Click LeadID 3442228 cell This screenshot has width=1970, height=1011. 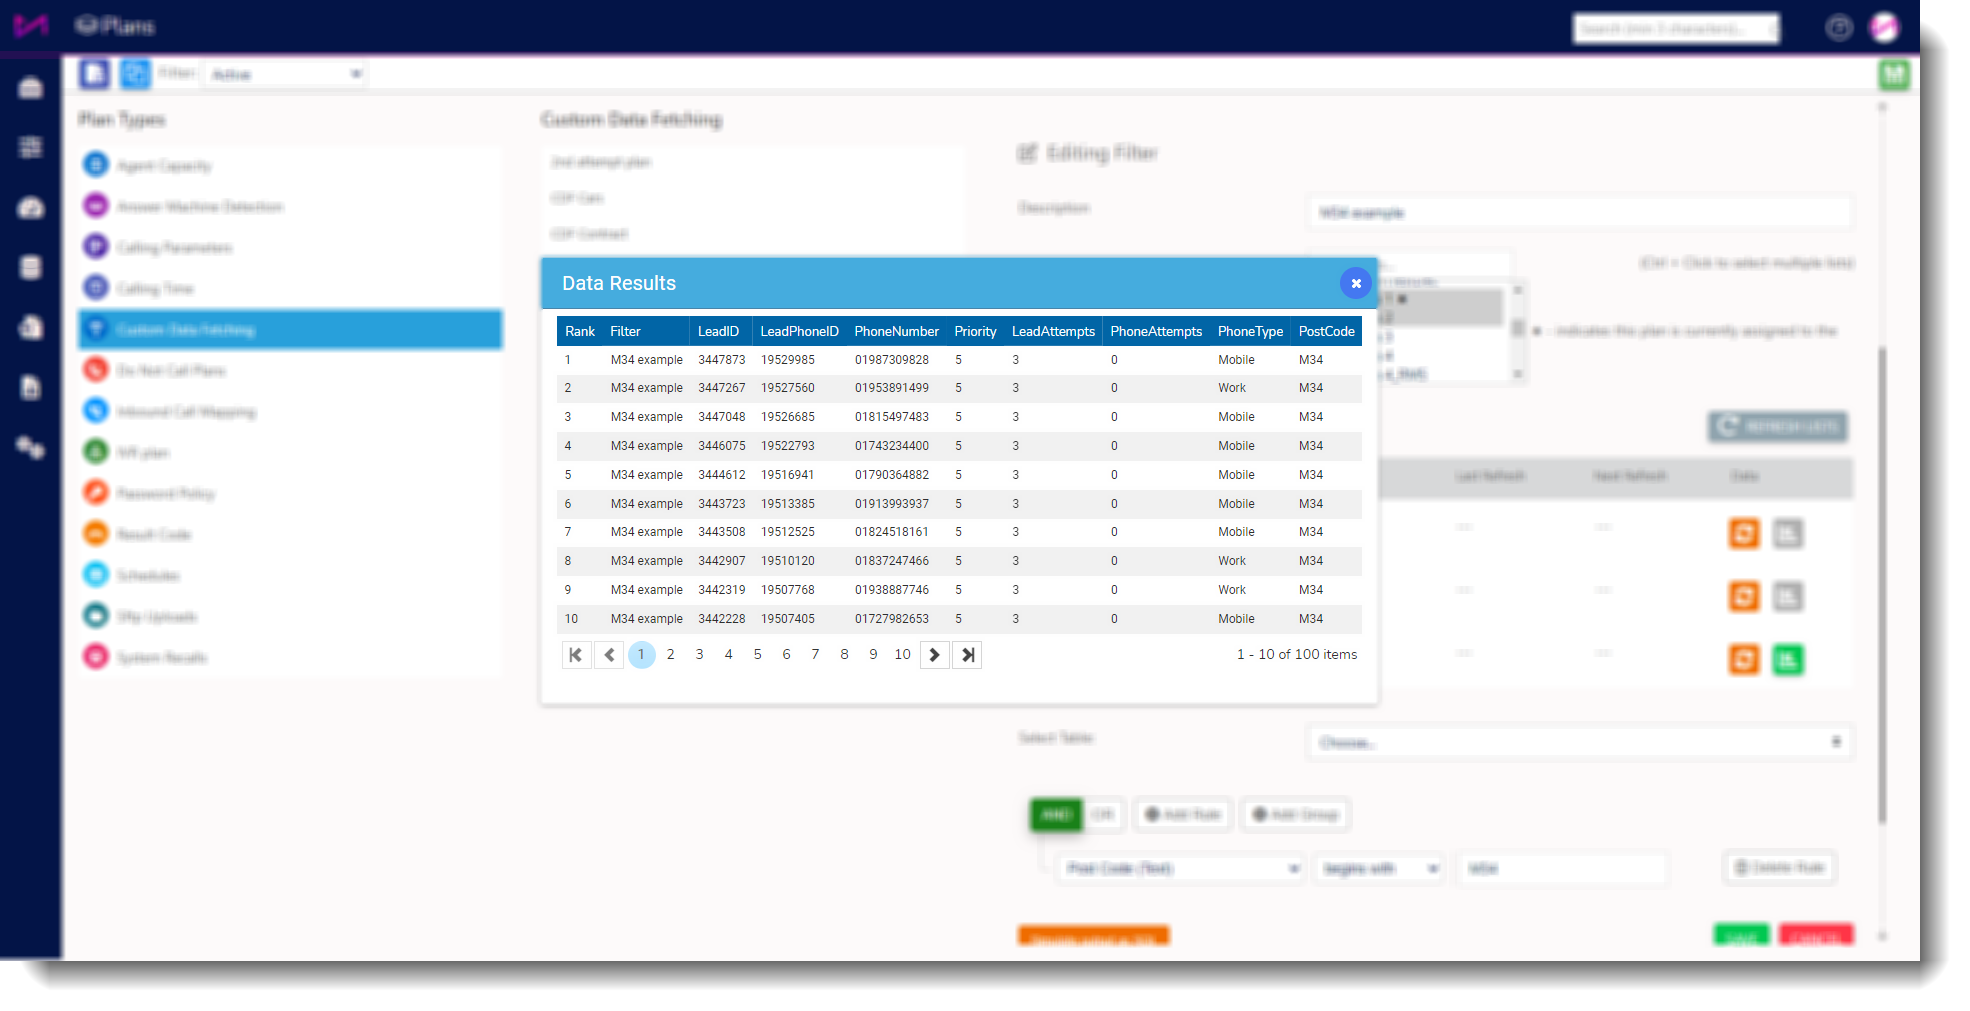tap(721, 619)
